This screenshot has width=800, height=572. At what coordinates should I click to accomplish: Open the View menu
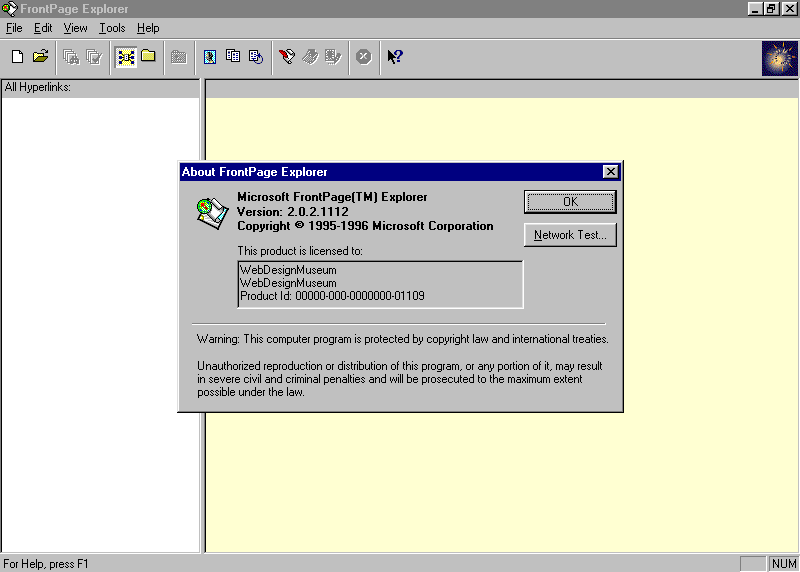tap(76, 28)
